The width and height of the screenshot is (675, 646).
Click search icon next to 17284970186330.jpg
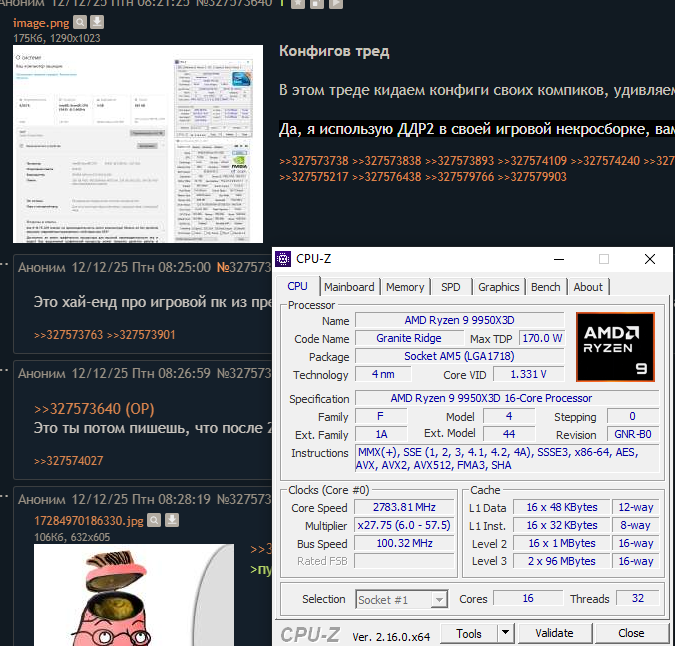[x=154, y=520]
